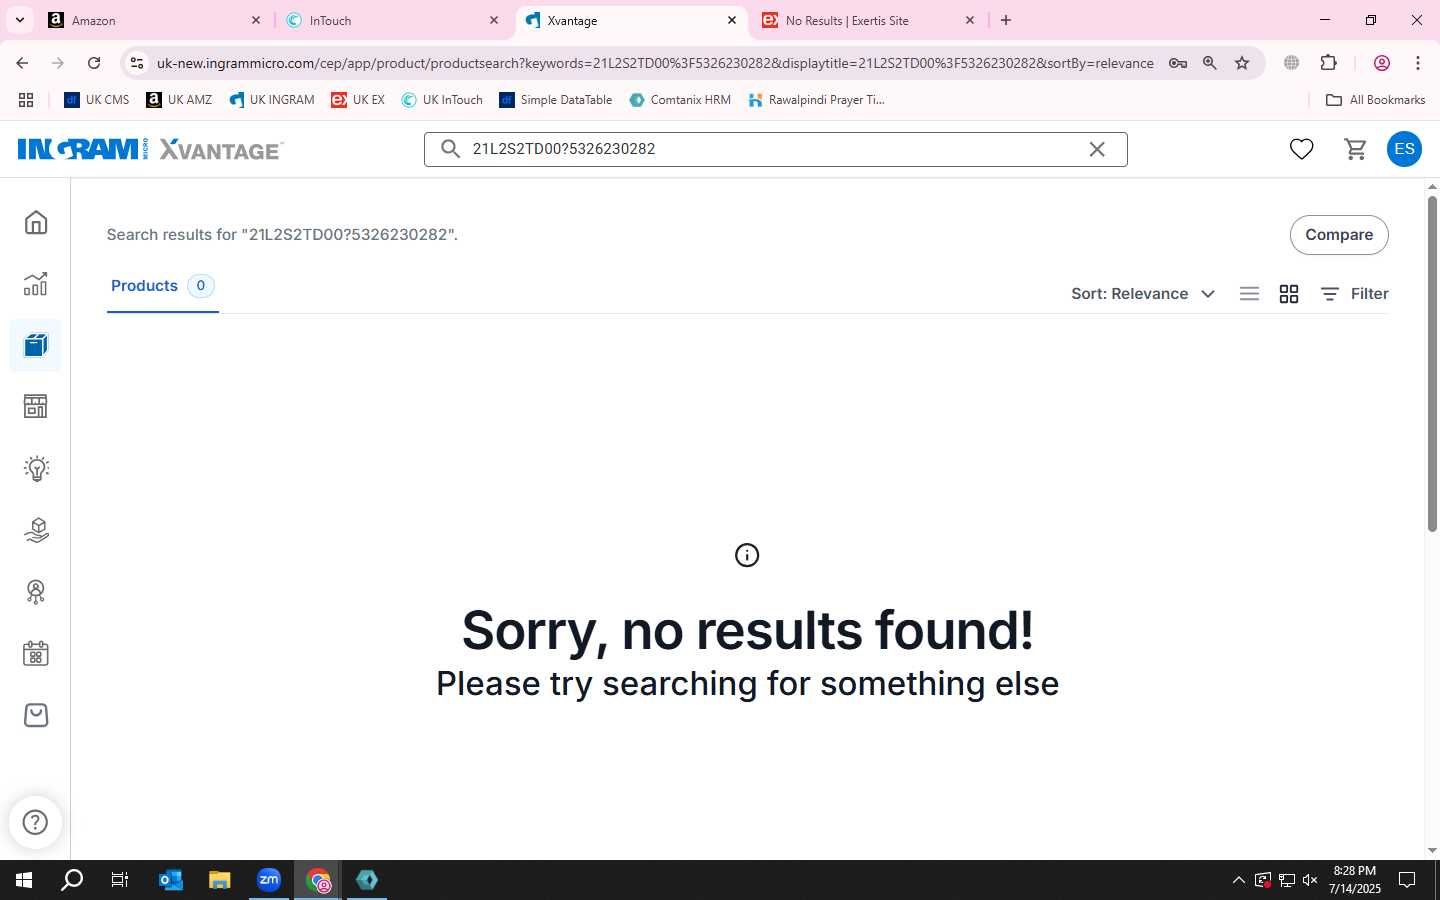Viewport: 1440px width, 900px height.
Task: Open the favorites heart icon
Action: pyautogui.click(x=1301, y=149)
